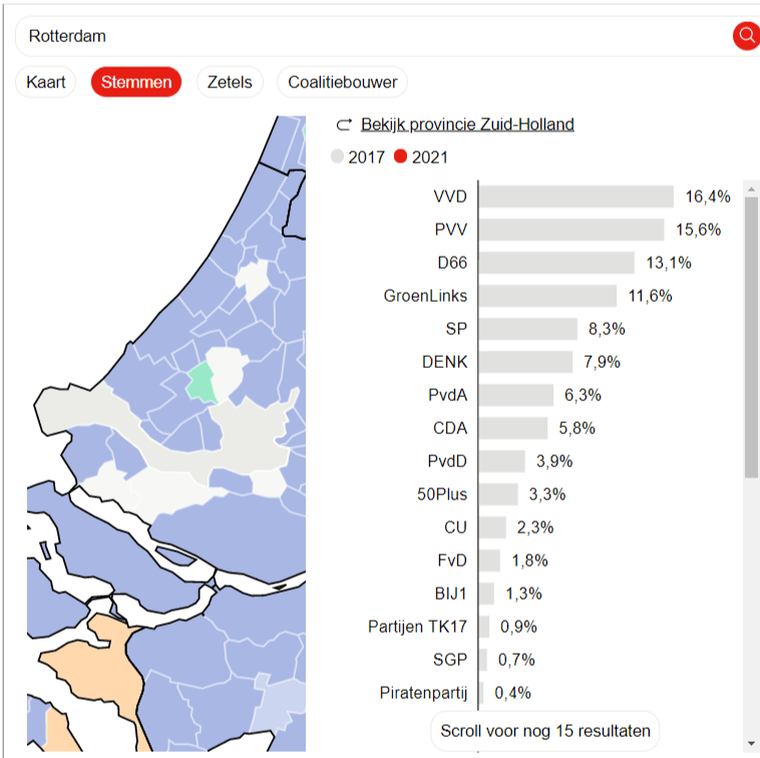This screenshot has width=760, height=758.
Task: Click the return arrow icon beside province link
Action: 344,125
